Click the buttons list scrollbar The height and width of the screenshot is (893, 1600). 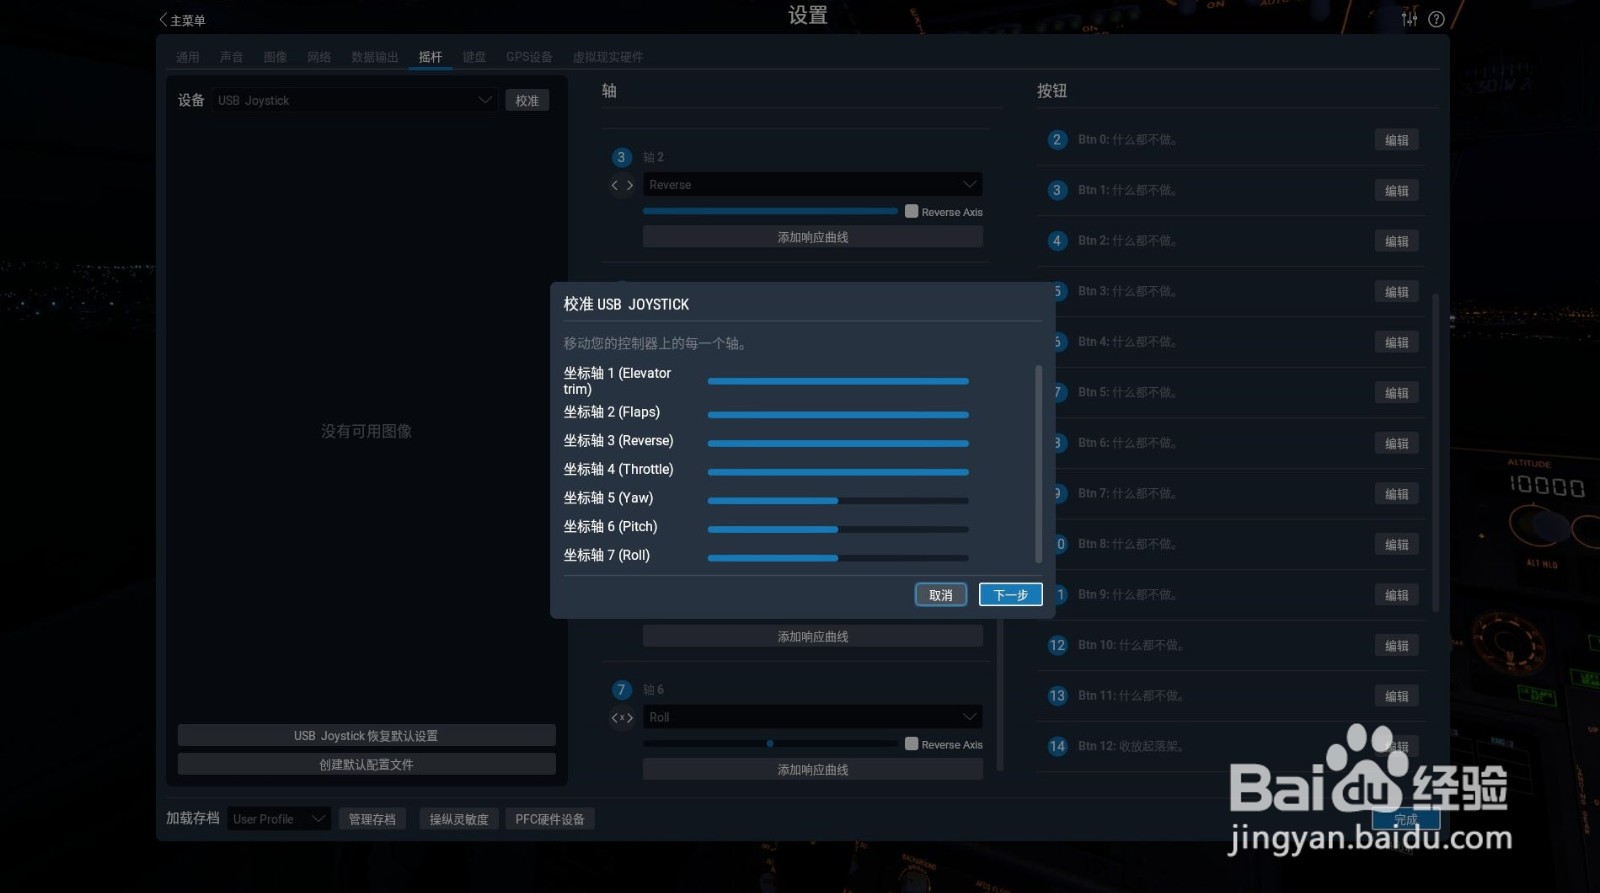click(x=1436, y=452)
